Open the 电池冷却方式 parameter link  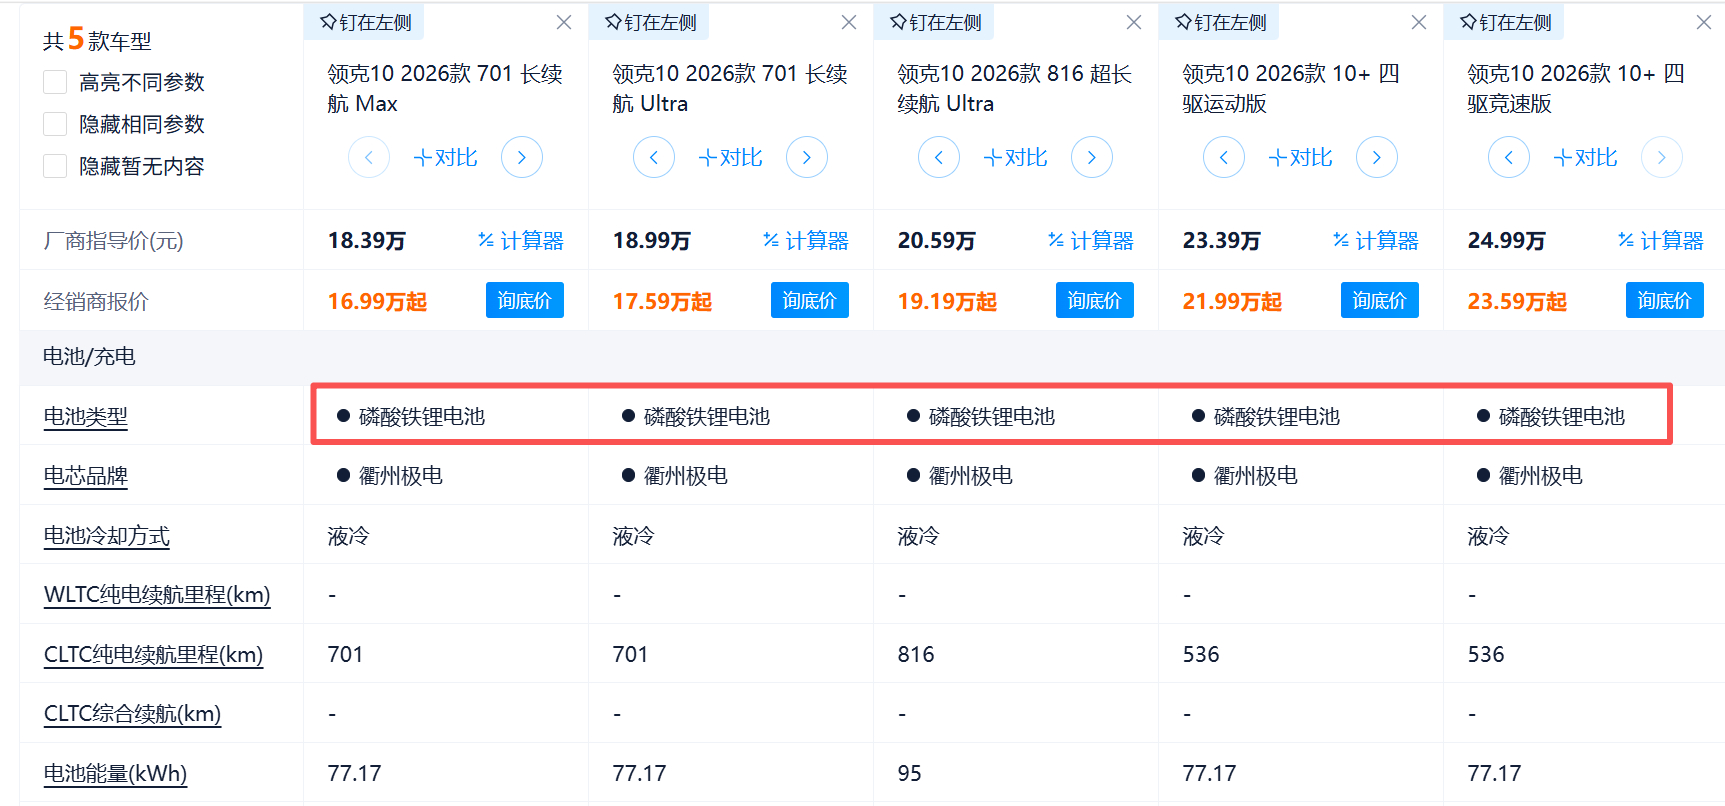pos(107,536)
